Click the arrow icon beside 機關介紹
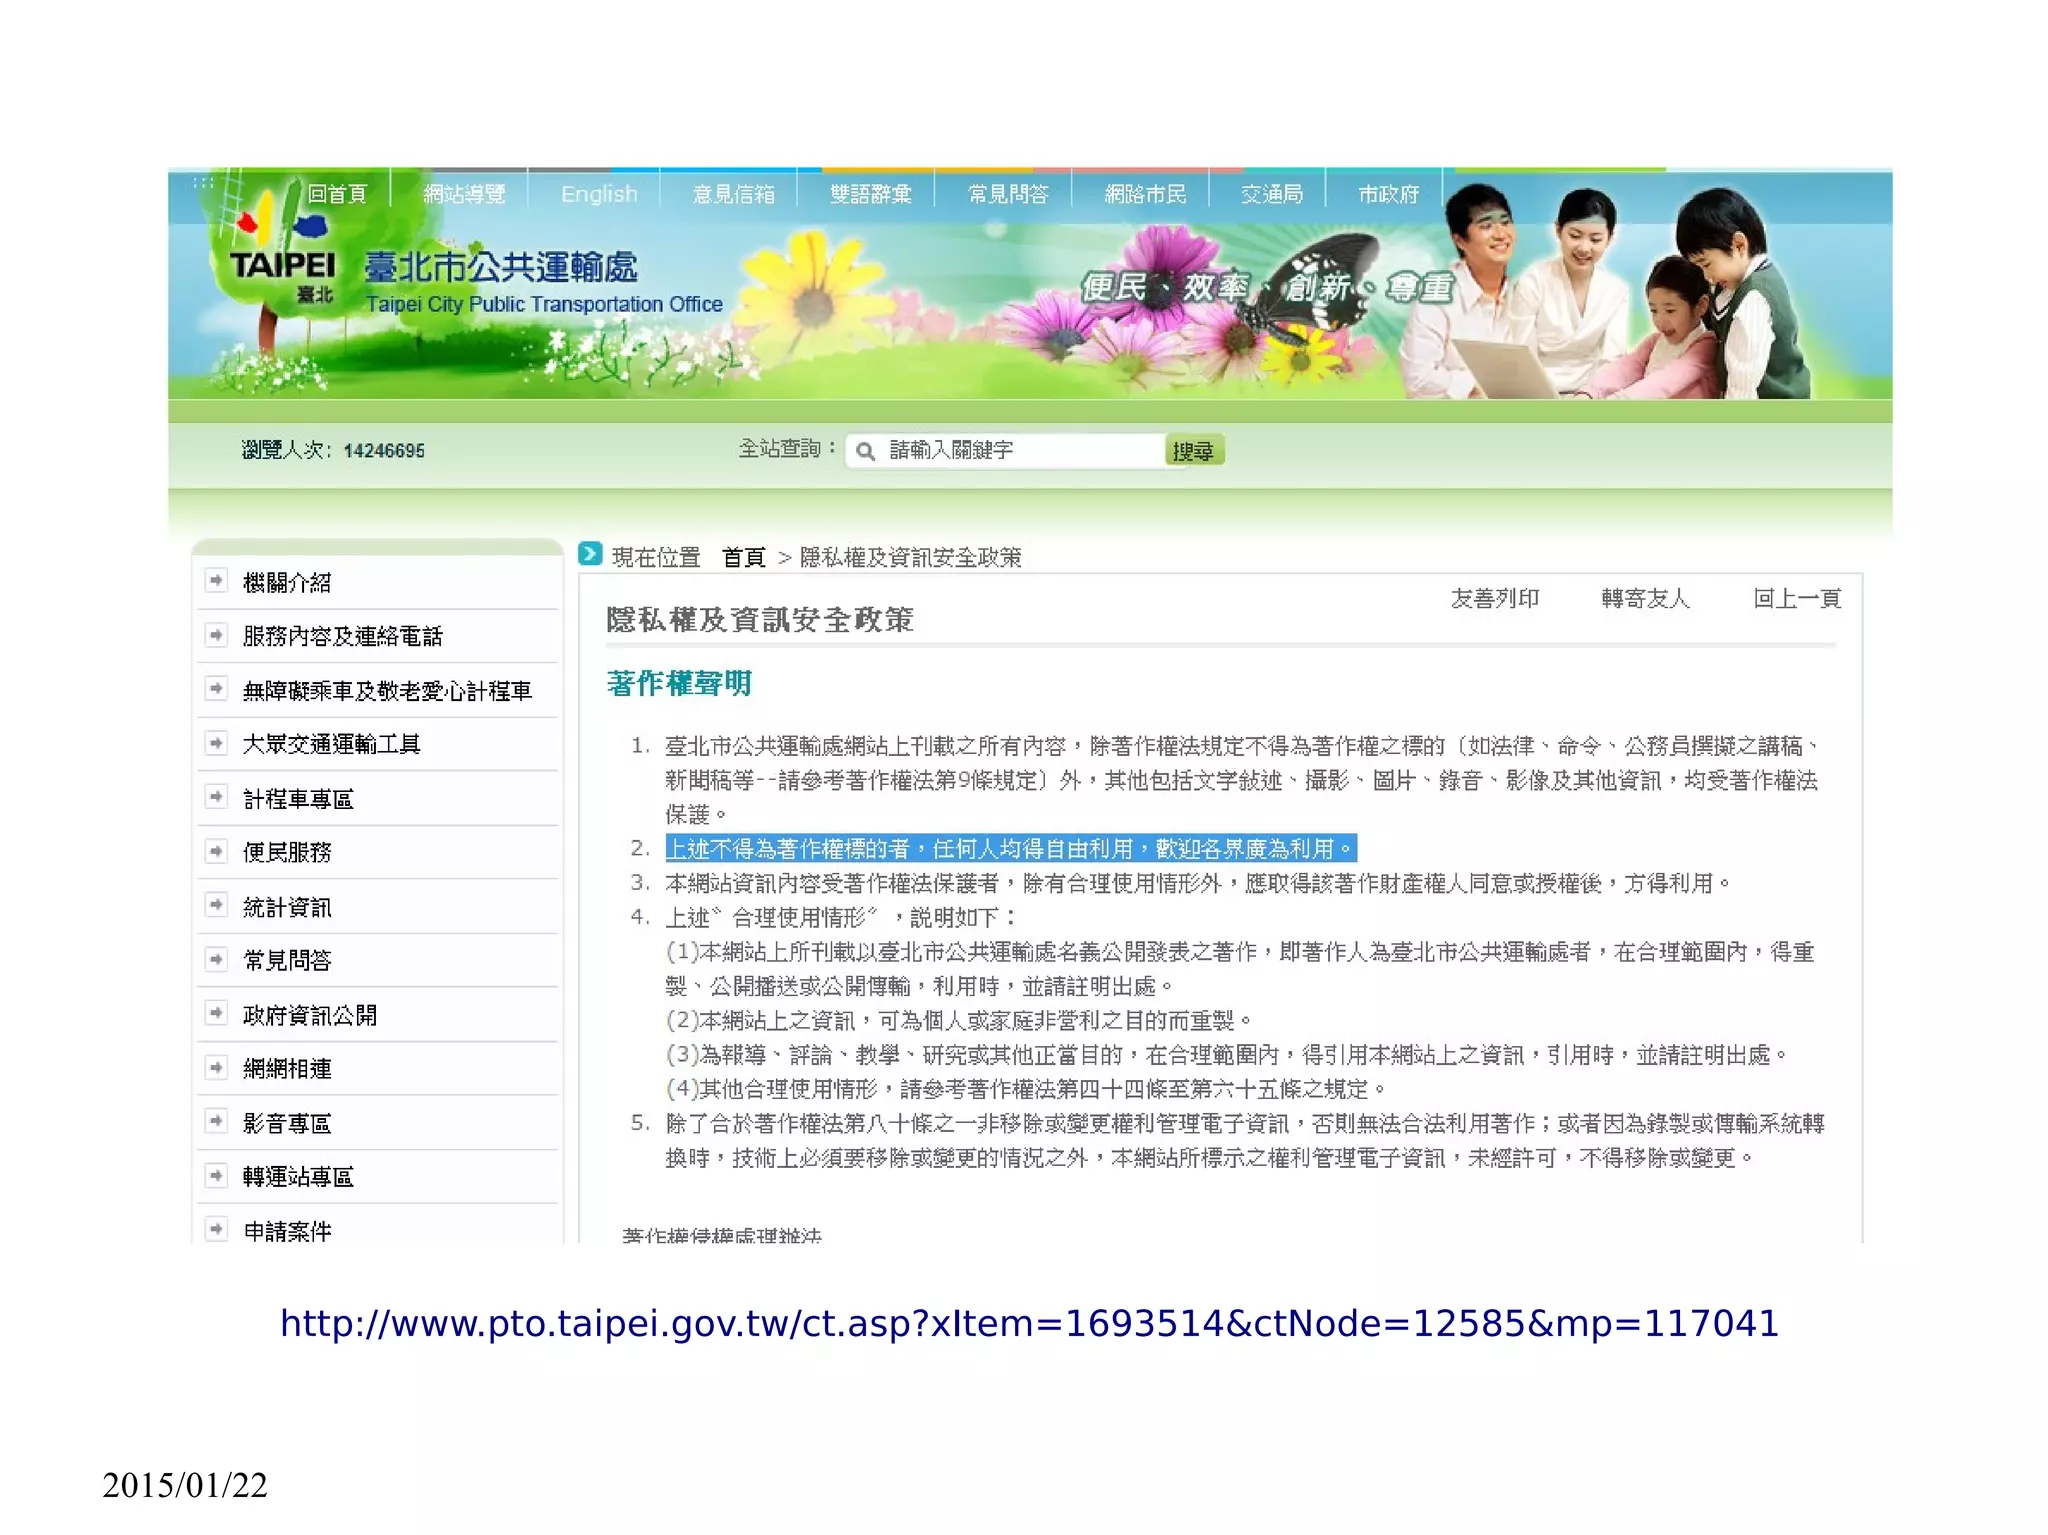This screenshot has width=2048, height=1535. point(216,581)
